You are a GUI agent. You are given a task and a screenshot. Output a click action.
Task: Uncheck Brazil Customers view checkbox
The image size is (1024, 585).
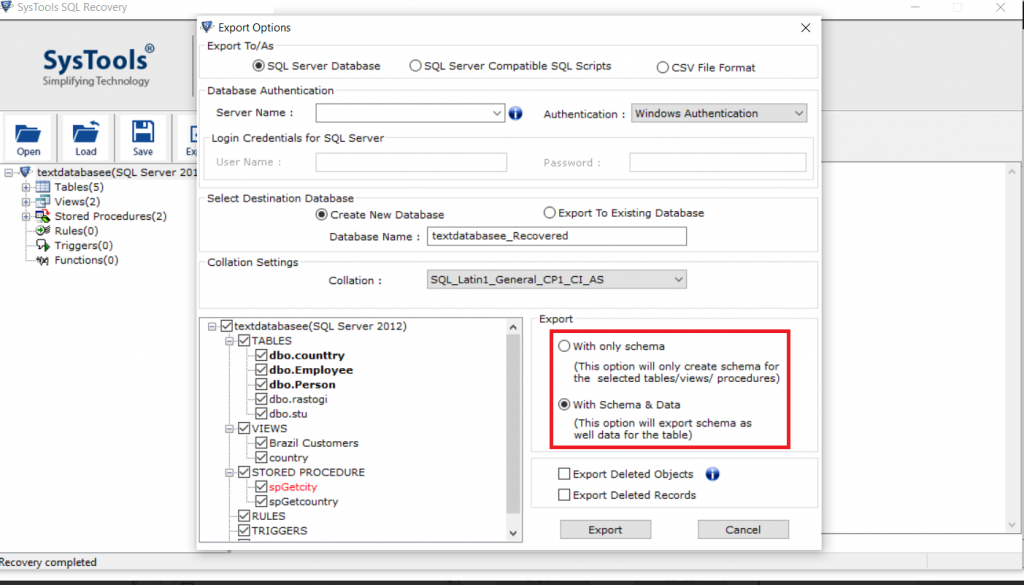click(261, 443)
